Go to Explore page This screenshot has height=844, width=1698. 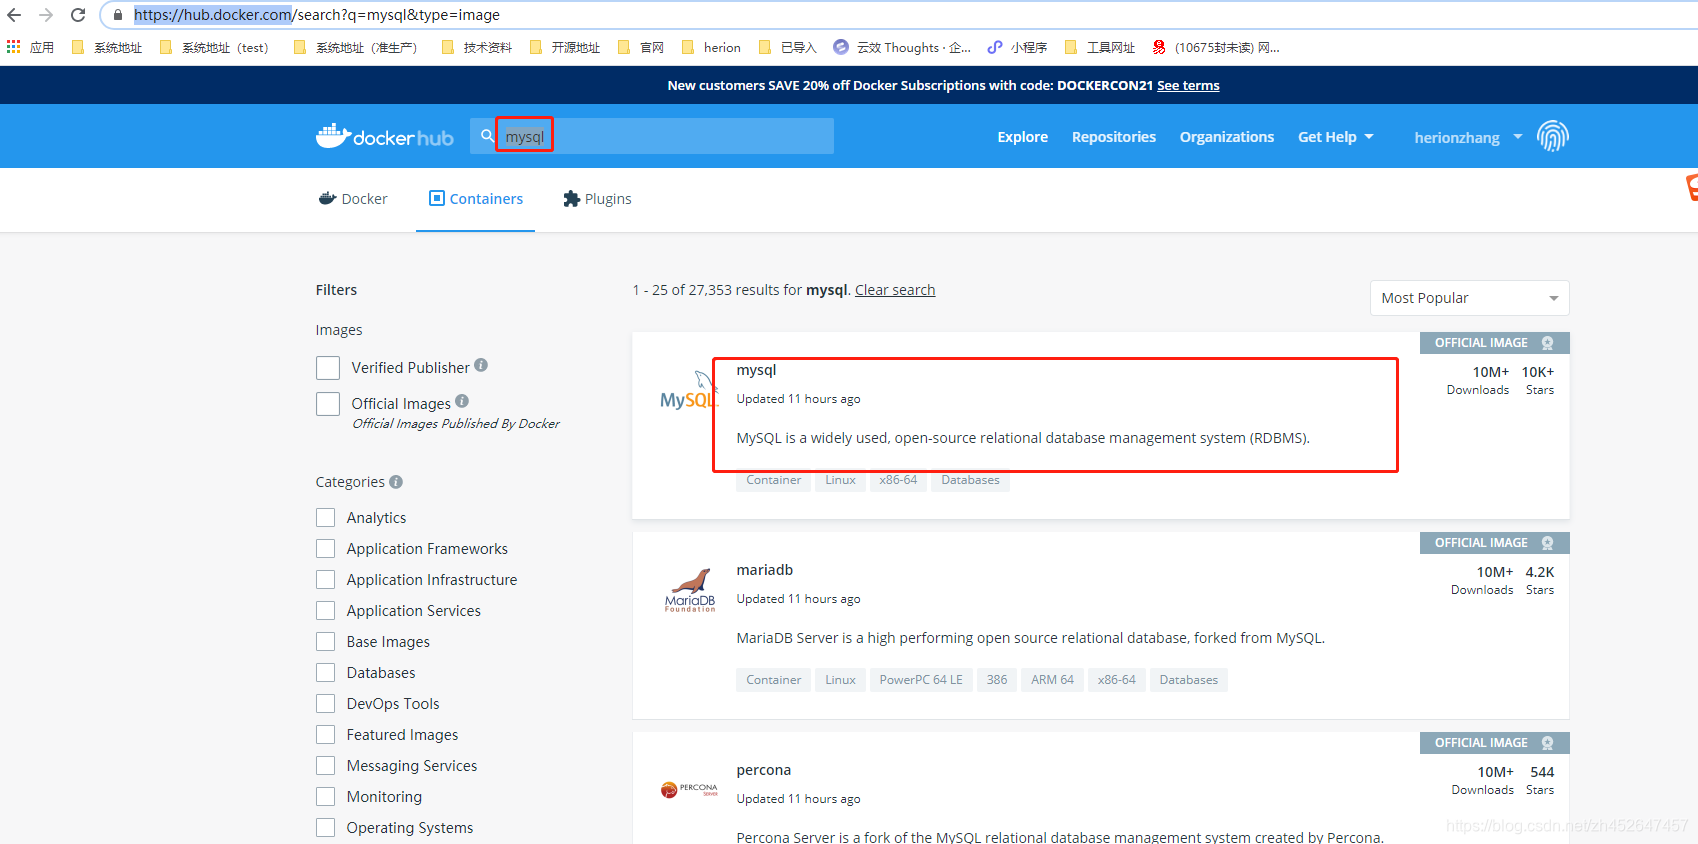1023,137
